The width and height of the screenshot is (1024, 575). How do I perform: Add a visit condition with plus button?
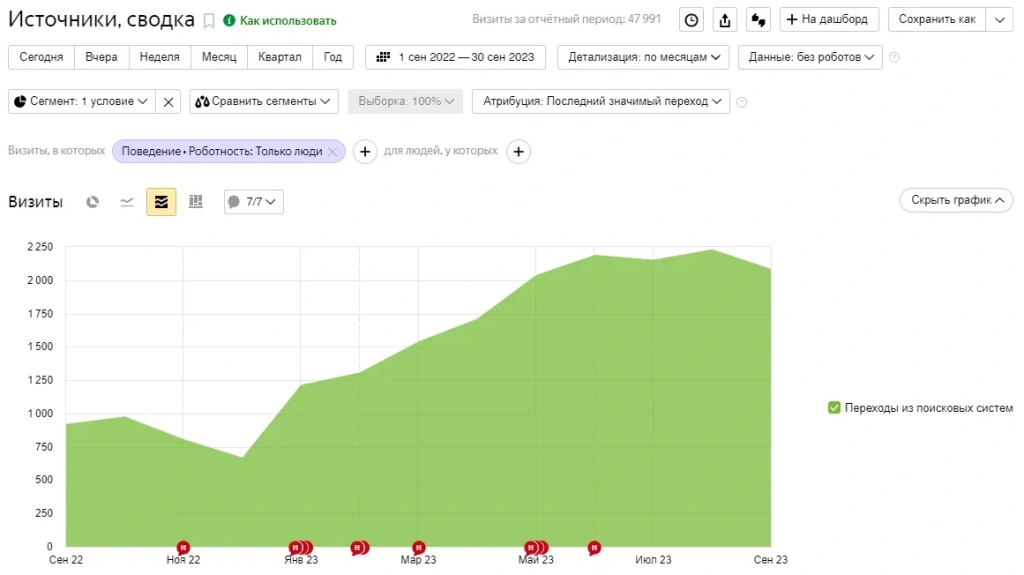click(x=365, y=151)
